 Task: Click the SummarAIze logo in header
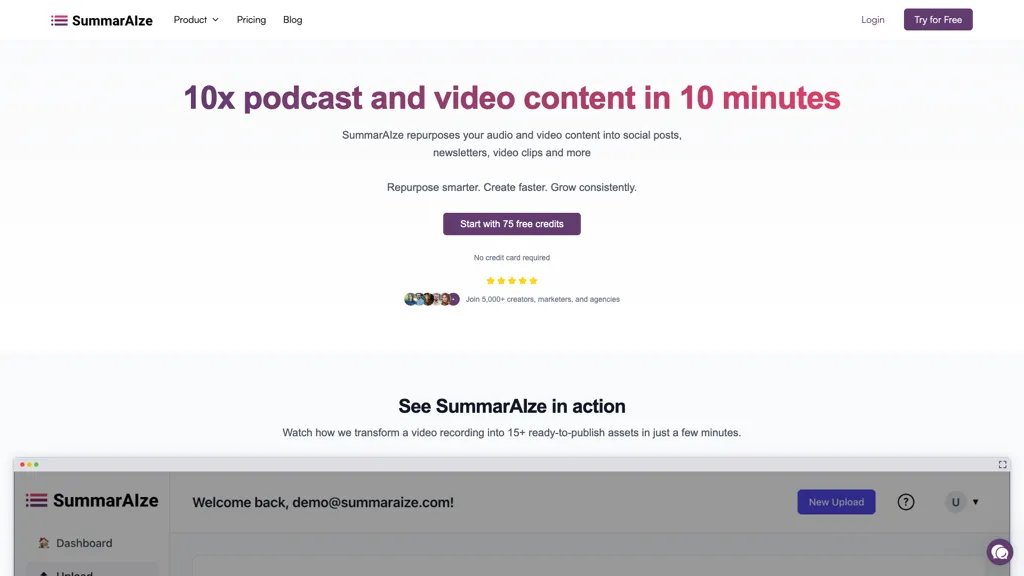(x=102, y=20)
